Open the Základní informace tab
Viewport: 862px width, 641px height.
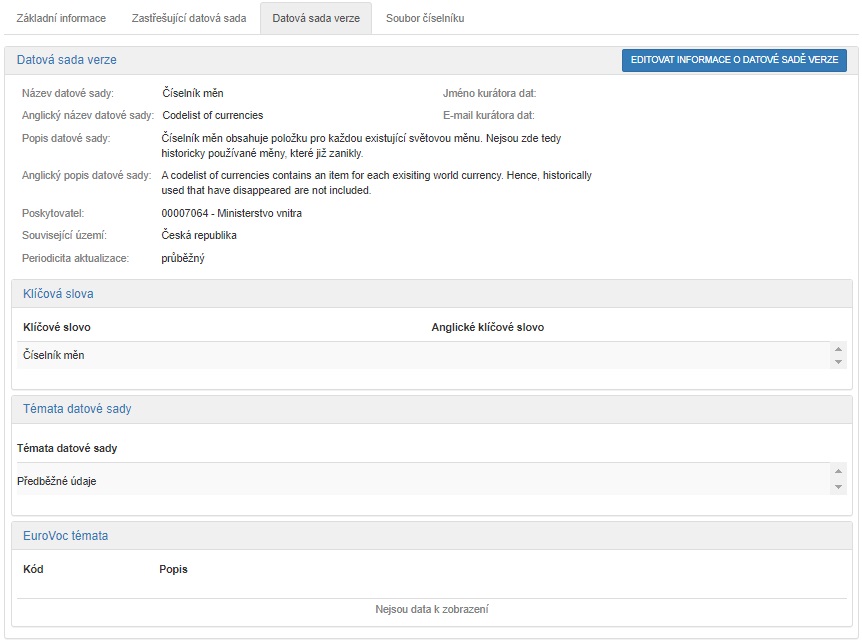[x=61, y=18]
